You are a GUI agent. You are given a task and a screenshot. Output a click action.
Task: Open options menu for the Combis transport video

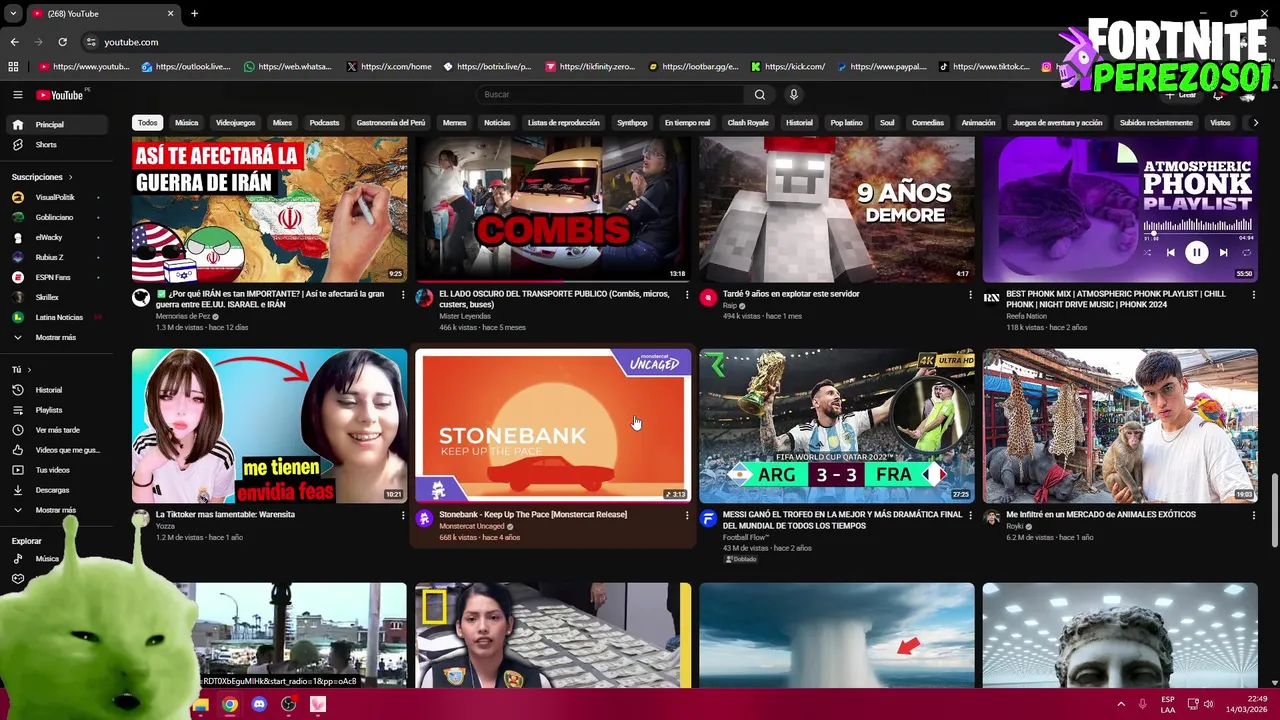tap(687, 295)
